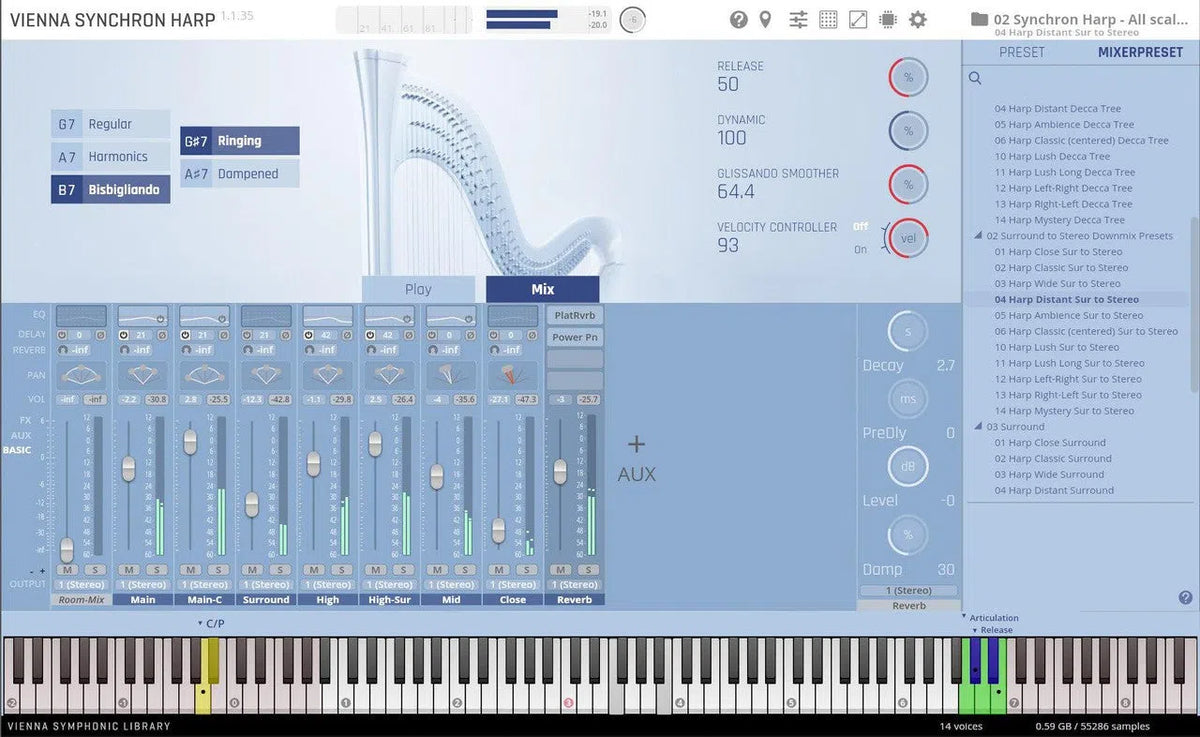Switch the Velocity Controller to On
Viewport: 1200px width, 737px height.
pos(860,250)
